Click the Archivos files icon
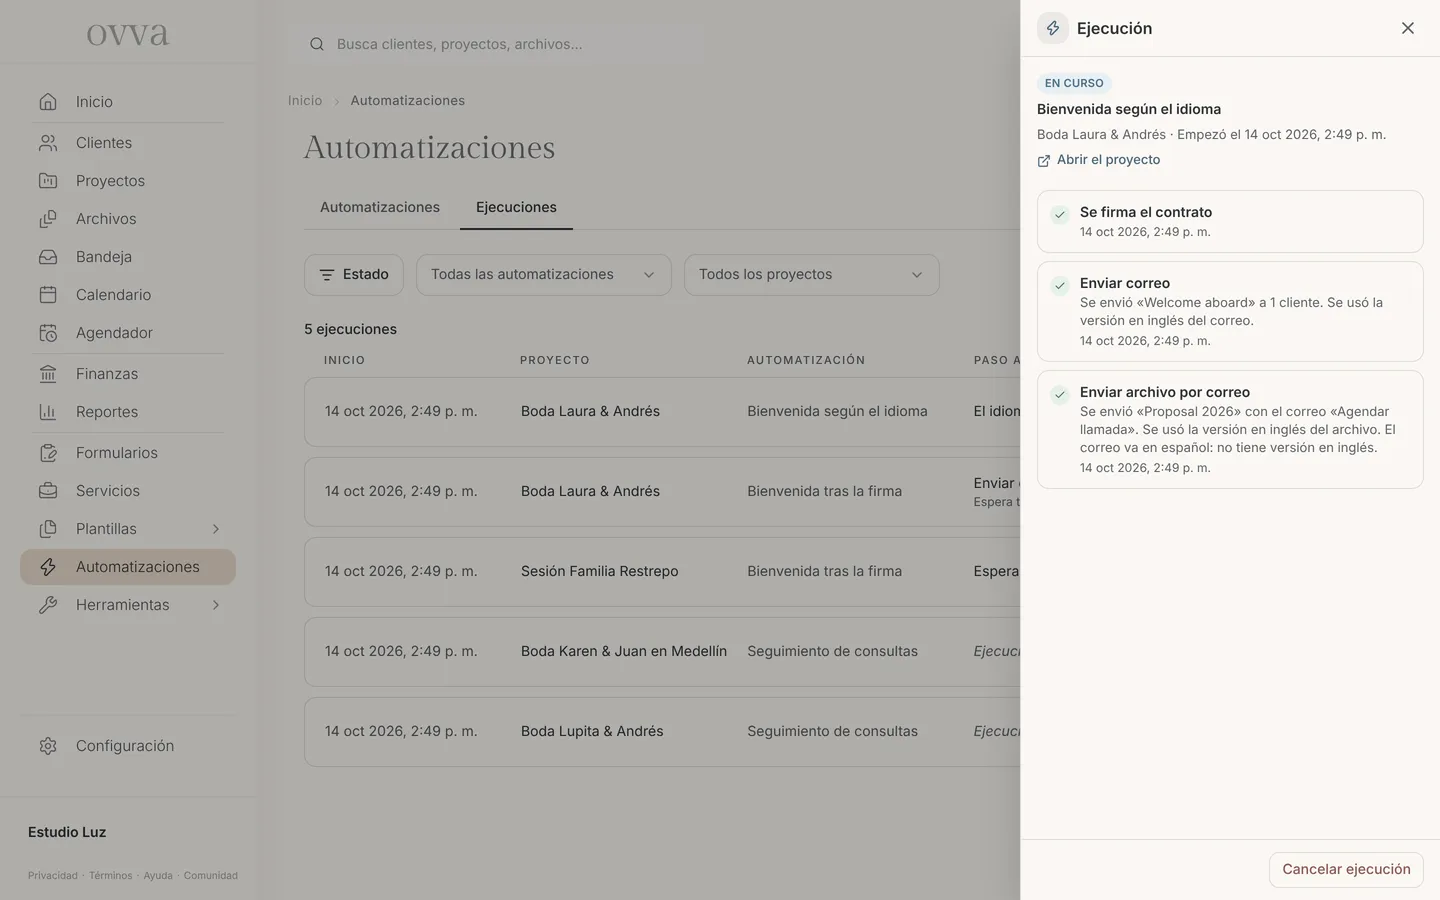 [x=48, y=219]
